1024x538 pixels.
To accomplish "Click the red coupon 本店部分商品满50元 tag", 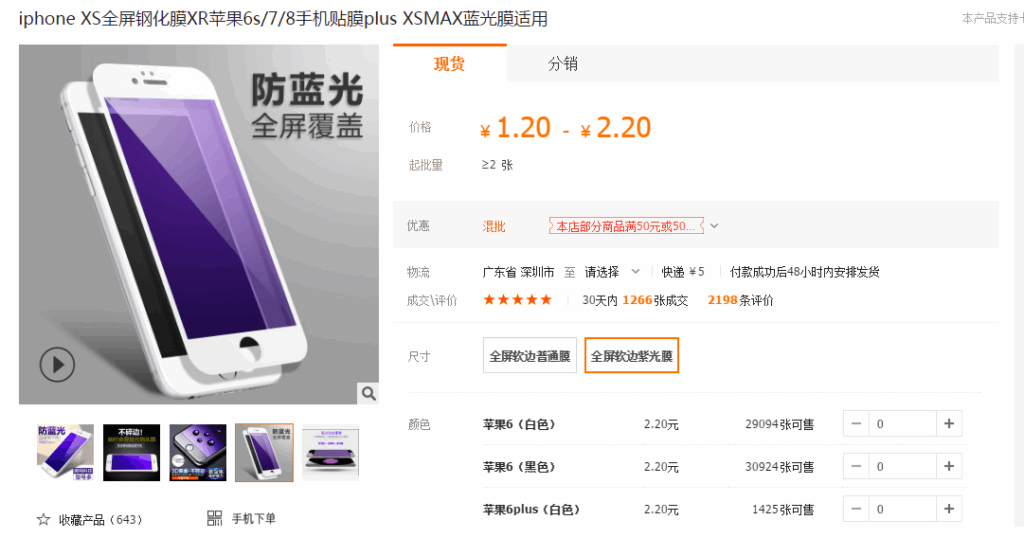I will (x=626, y=226).
